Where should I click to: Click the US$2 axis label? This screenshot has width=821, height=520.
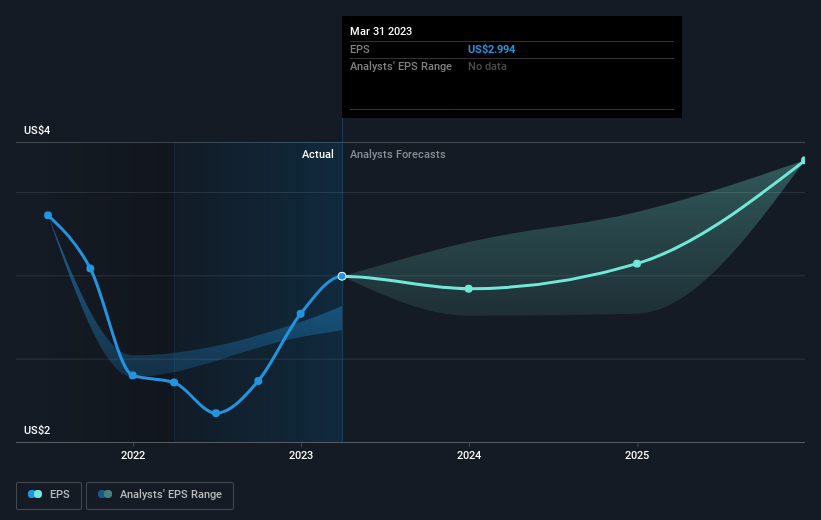pyautogui.click(x=37, y=430)
